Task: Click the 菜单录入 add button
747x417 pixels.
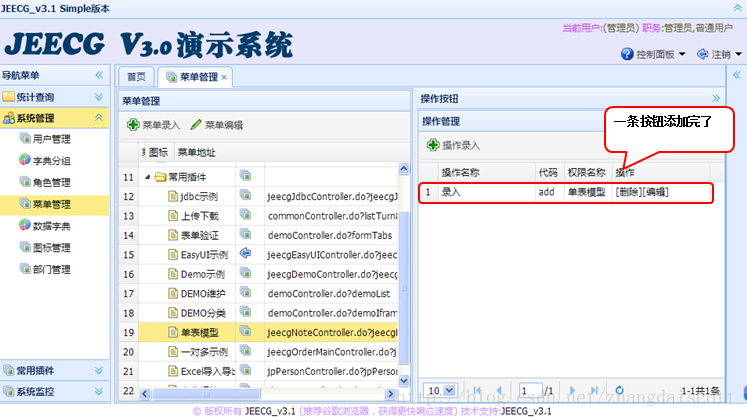Action: (153, 125)
